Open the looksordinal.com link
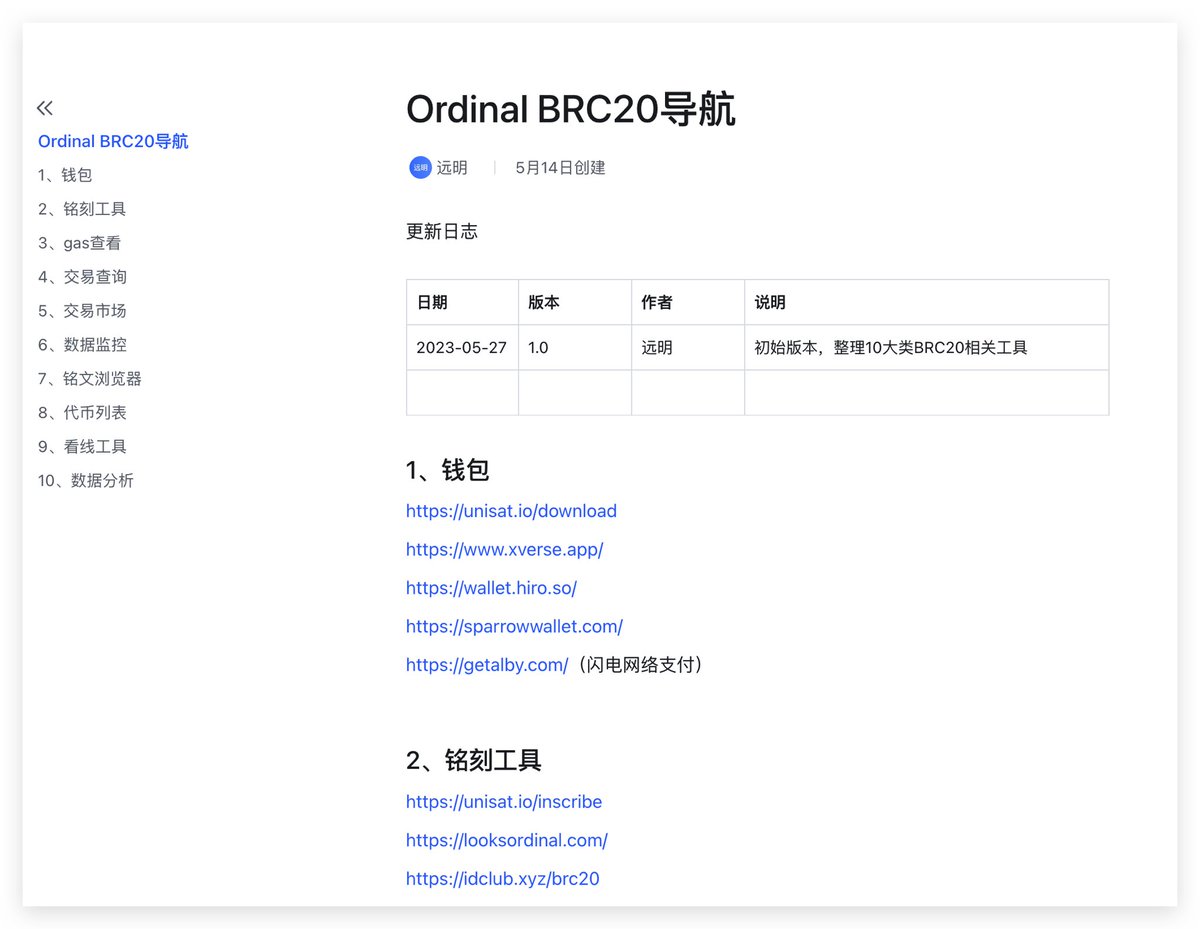Viewport: 1200px width, 929px height. [x=507, y=840]
